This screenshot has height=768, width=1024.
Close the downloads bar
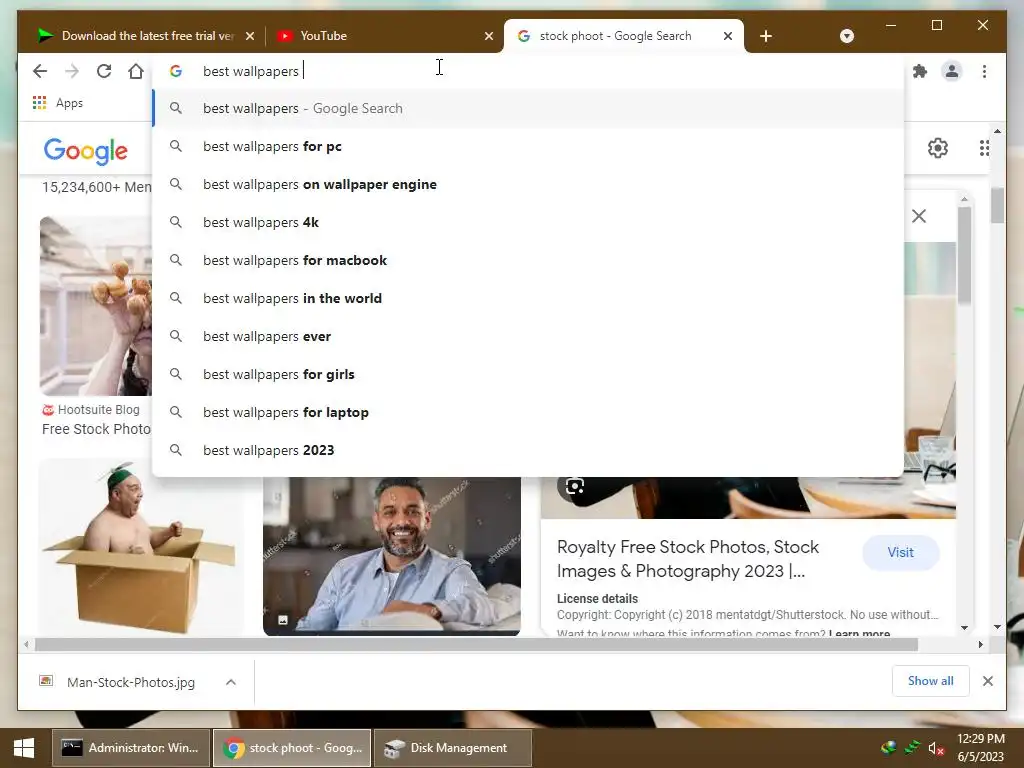click(987, 681)
